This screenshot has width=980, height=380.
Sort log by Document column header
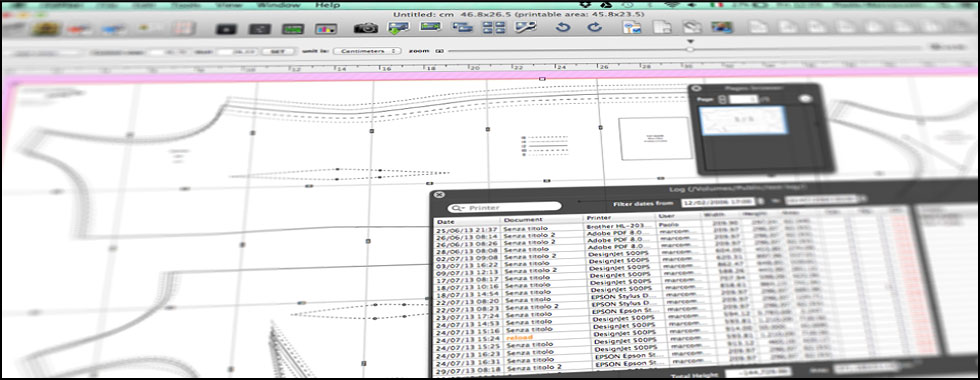pyautogui.click(x=542, y=219)
